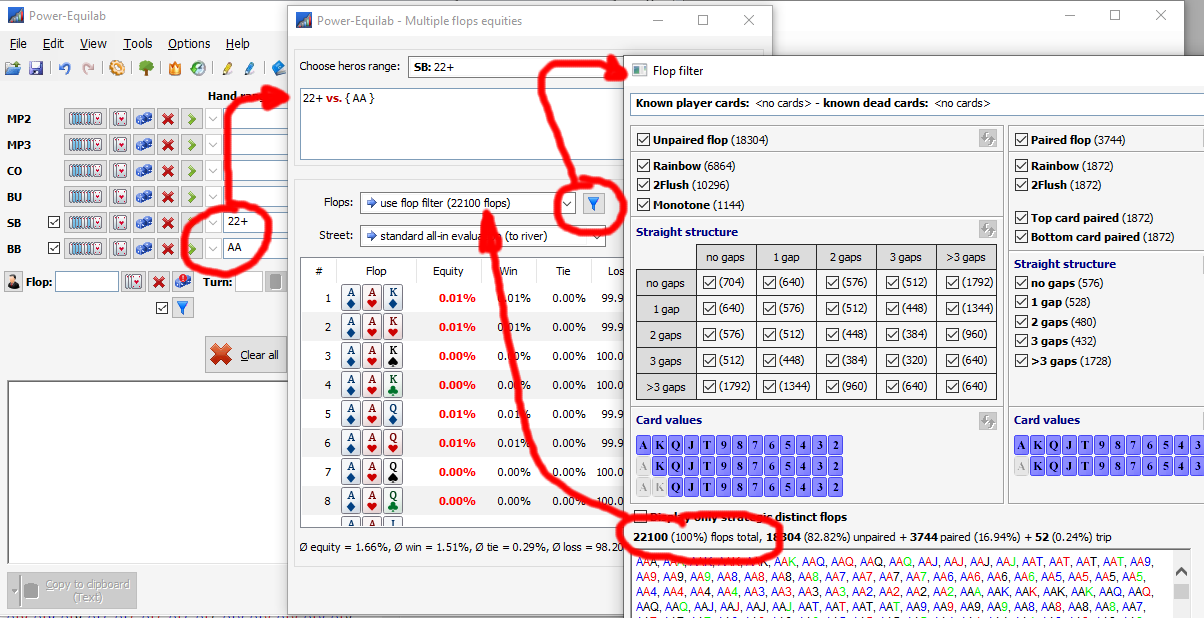Click the flame toolbar icon
This screenshot has height=618, width=1204.
pos(175,68)
